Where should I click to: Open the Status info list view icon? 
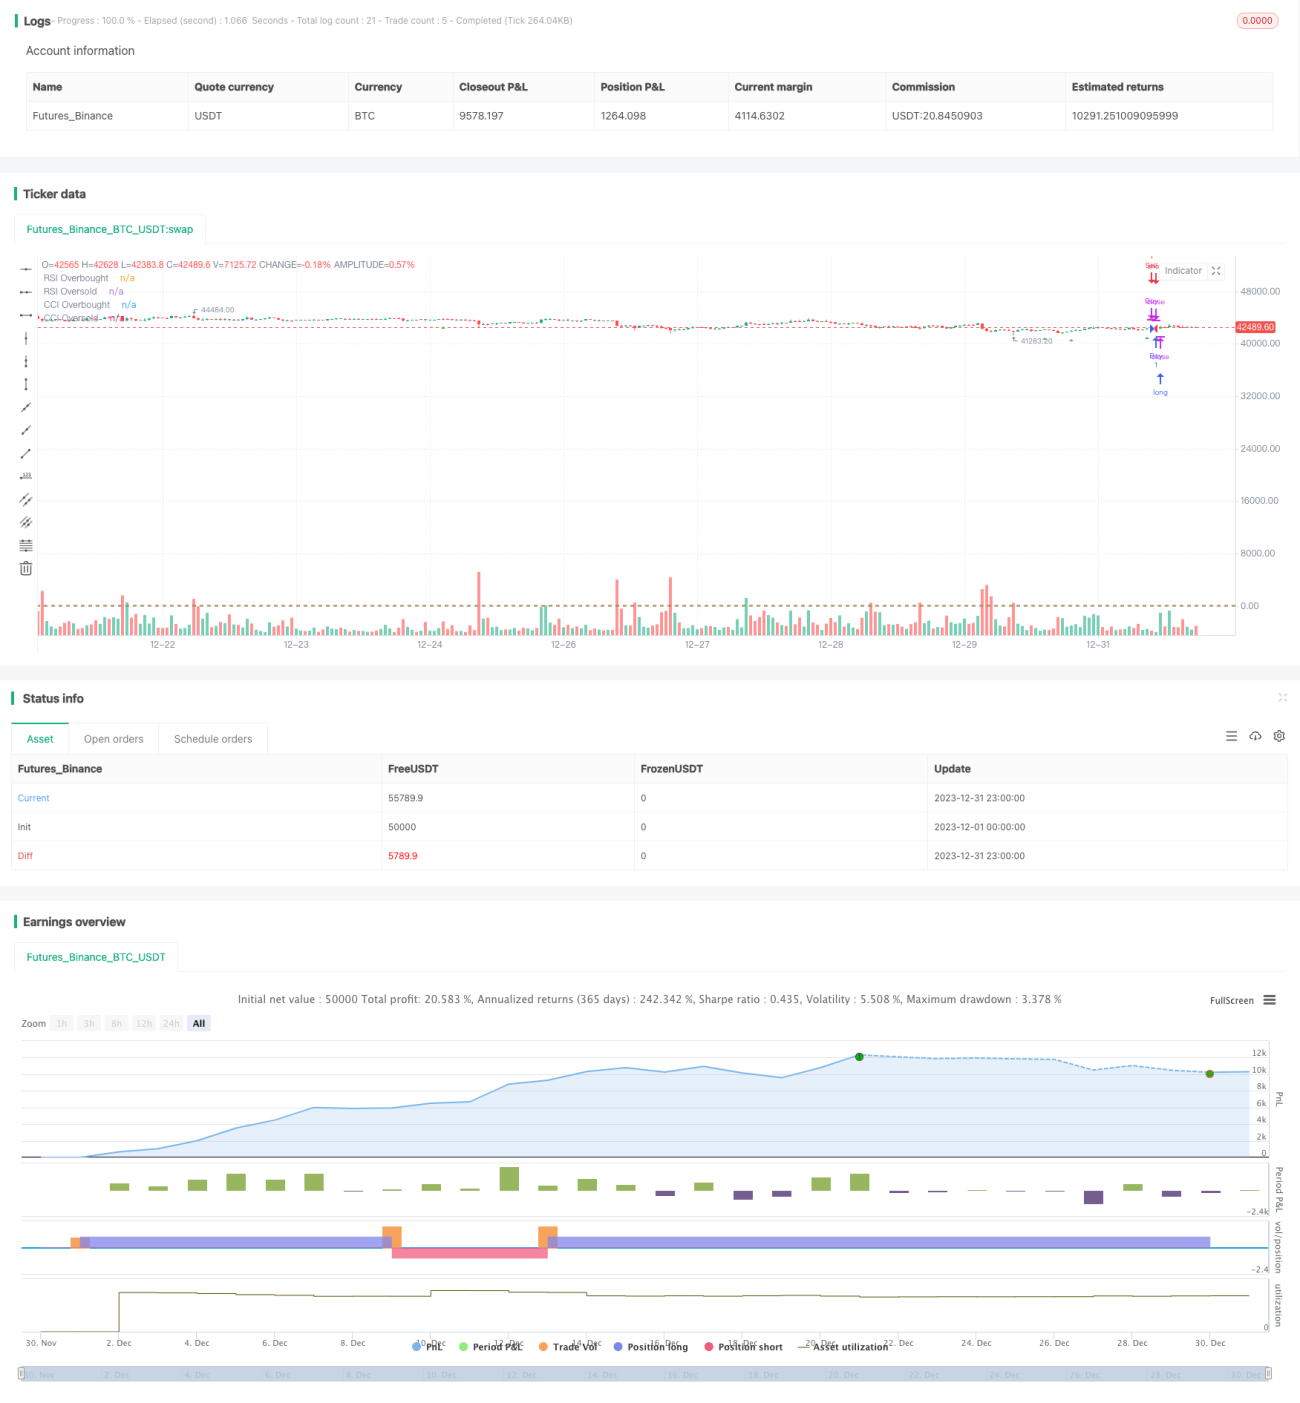[1231, 736]
